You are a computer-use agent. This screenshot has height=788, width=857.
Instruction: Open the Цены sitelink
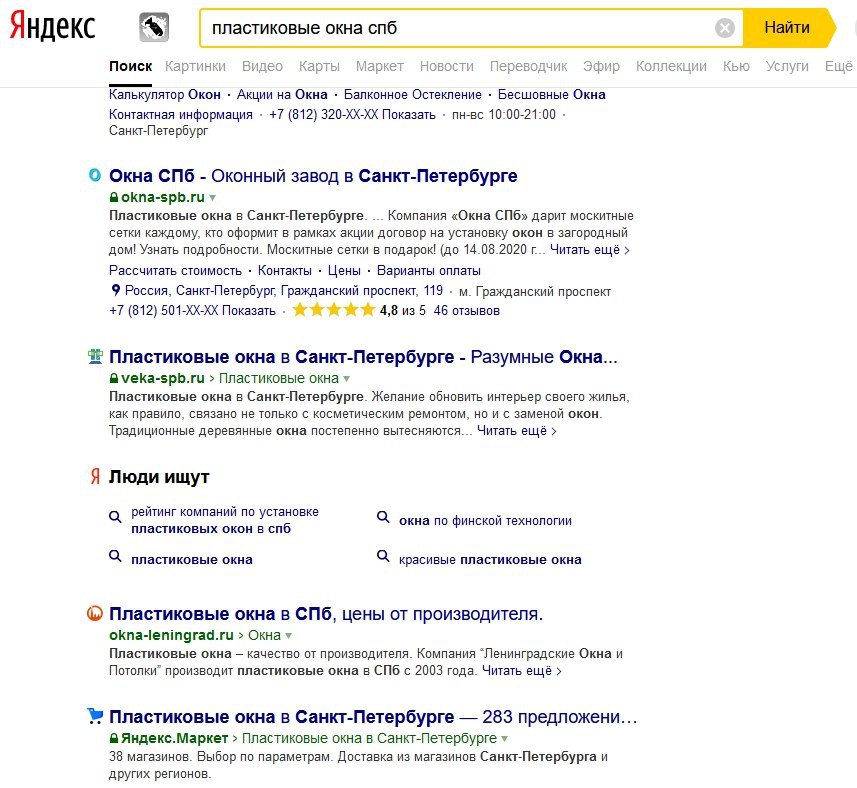(x=344, y=270)
